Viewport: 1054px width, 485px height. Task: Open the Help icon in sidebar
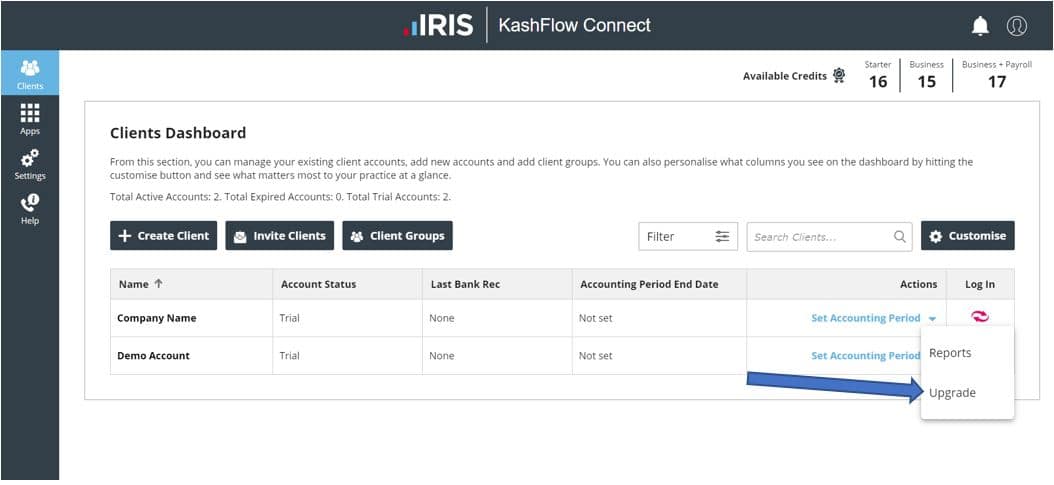click(29, 208)
